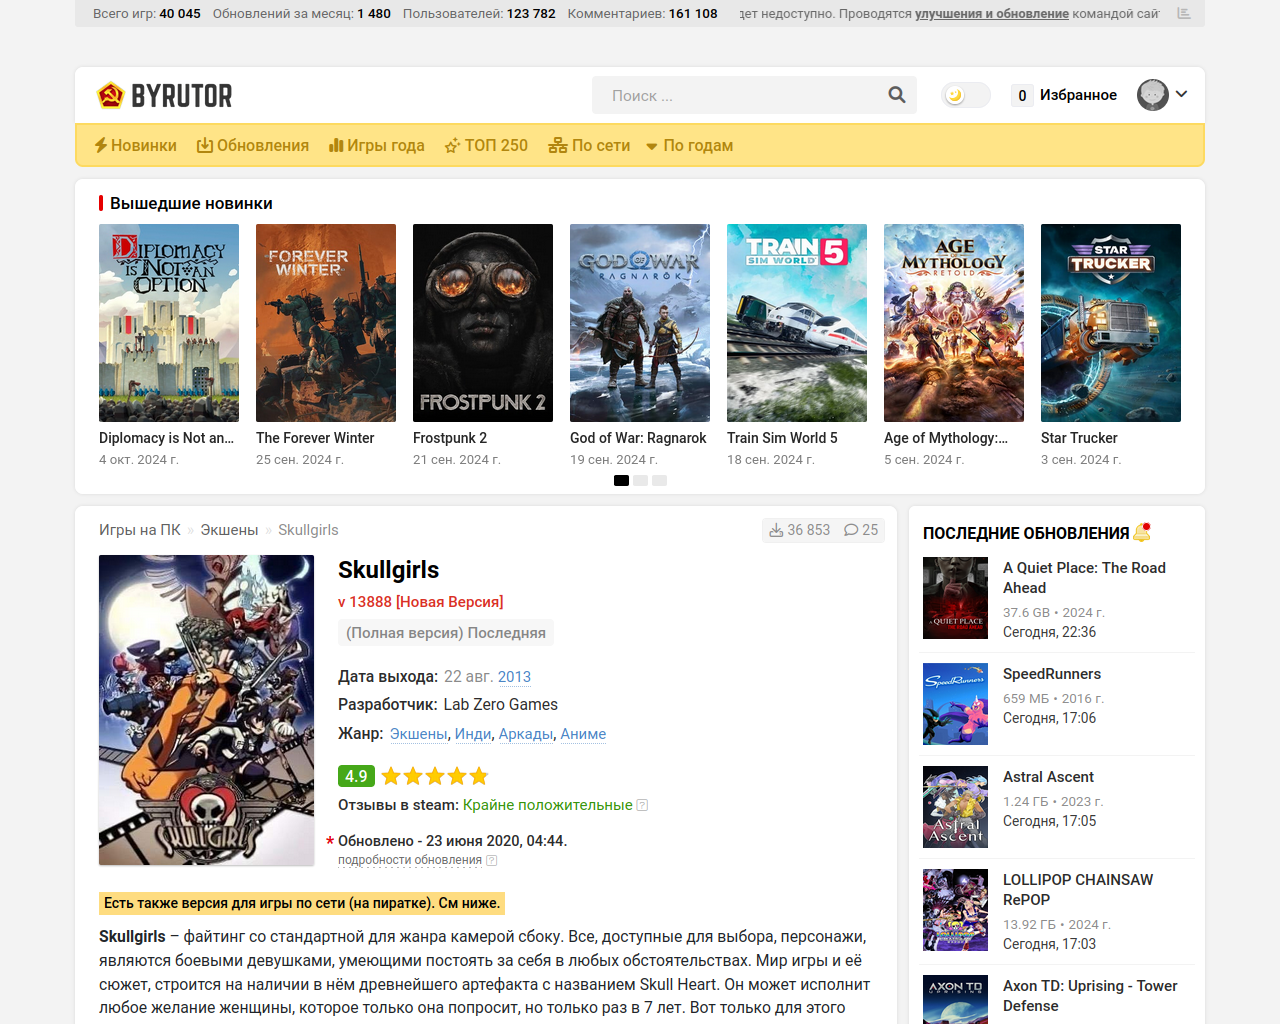Toggle dark mode moon switch
This screenshot has width=1280, height=1024.
(x=966, y=95)
